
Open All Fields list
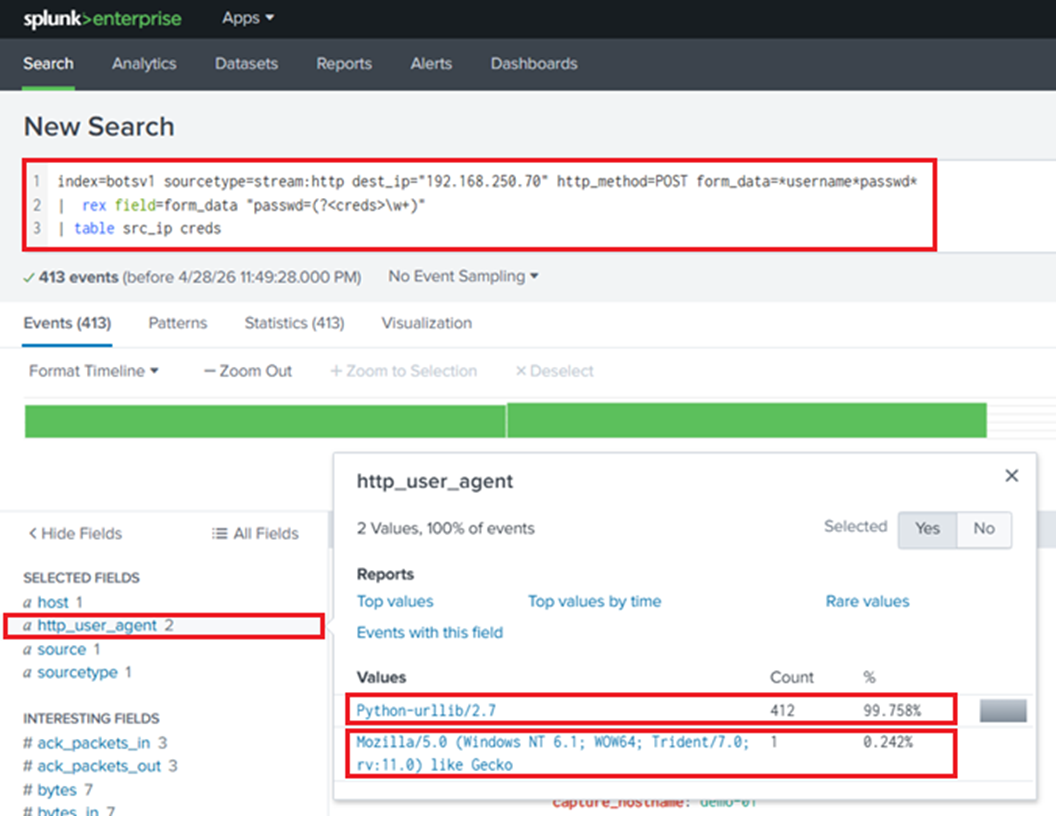point(255,533)
